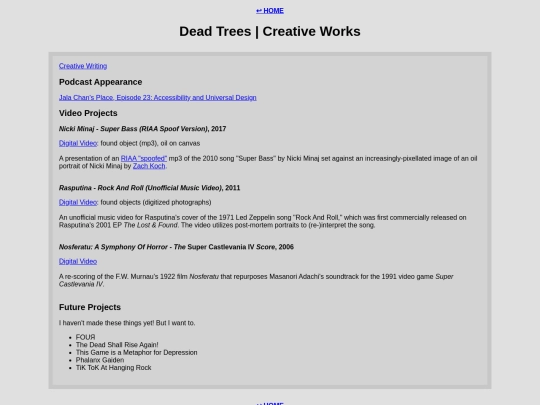The height and width of the screenshot is (405, 540).
Task: Click the Nicki Minaj - Super Bass title
Action: coord(143,129)
